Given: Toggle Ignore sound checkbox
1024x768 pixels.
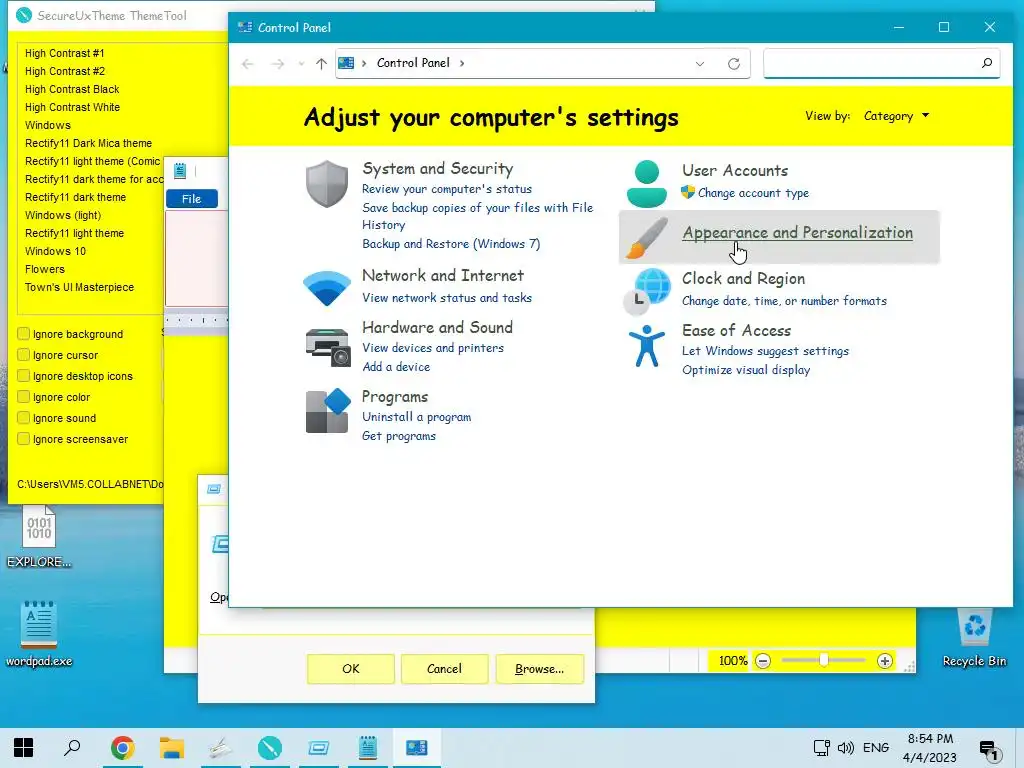Looking at the screenshot, I should [x=24, y=417].
